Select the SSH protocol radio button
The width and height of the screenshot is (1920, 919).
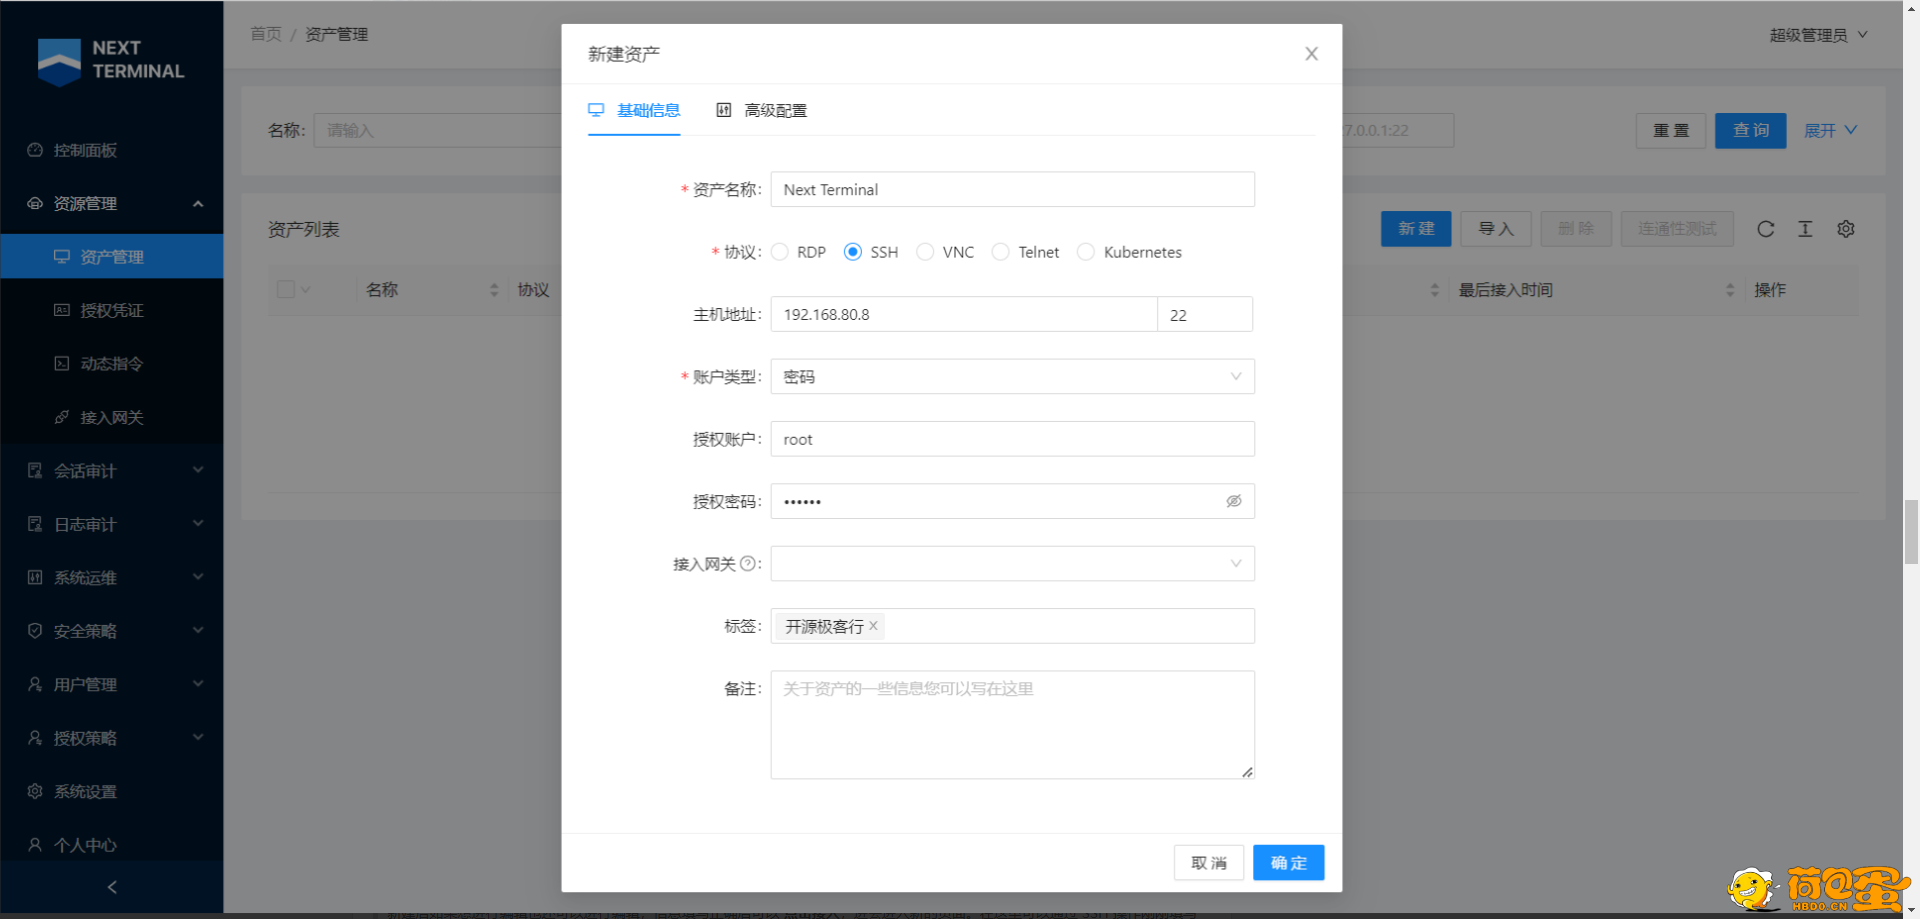pyautogui.click(x=853, y=252)
